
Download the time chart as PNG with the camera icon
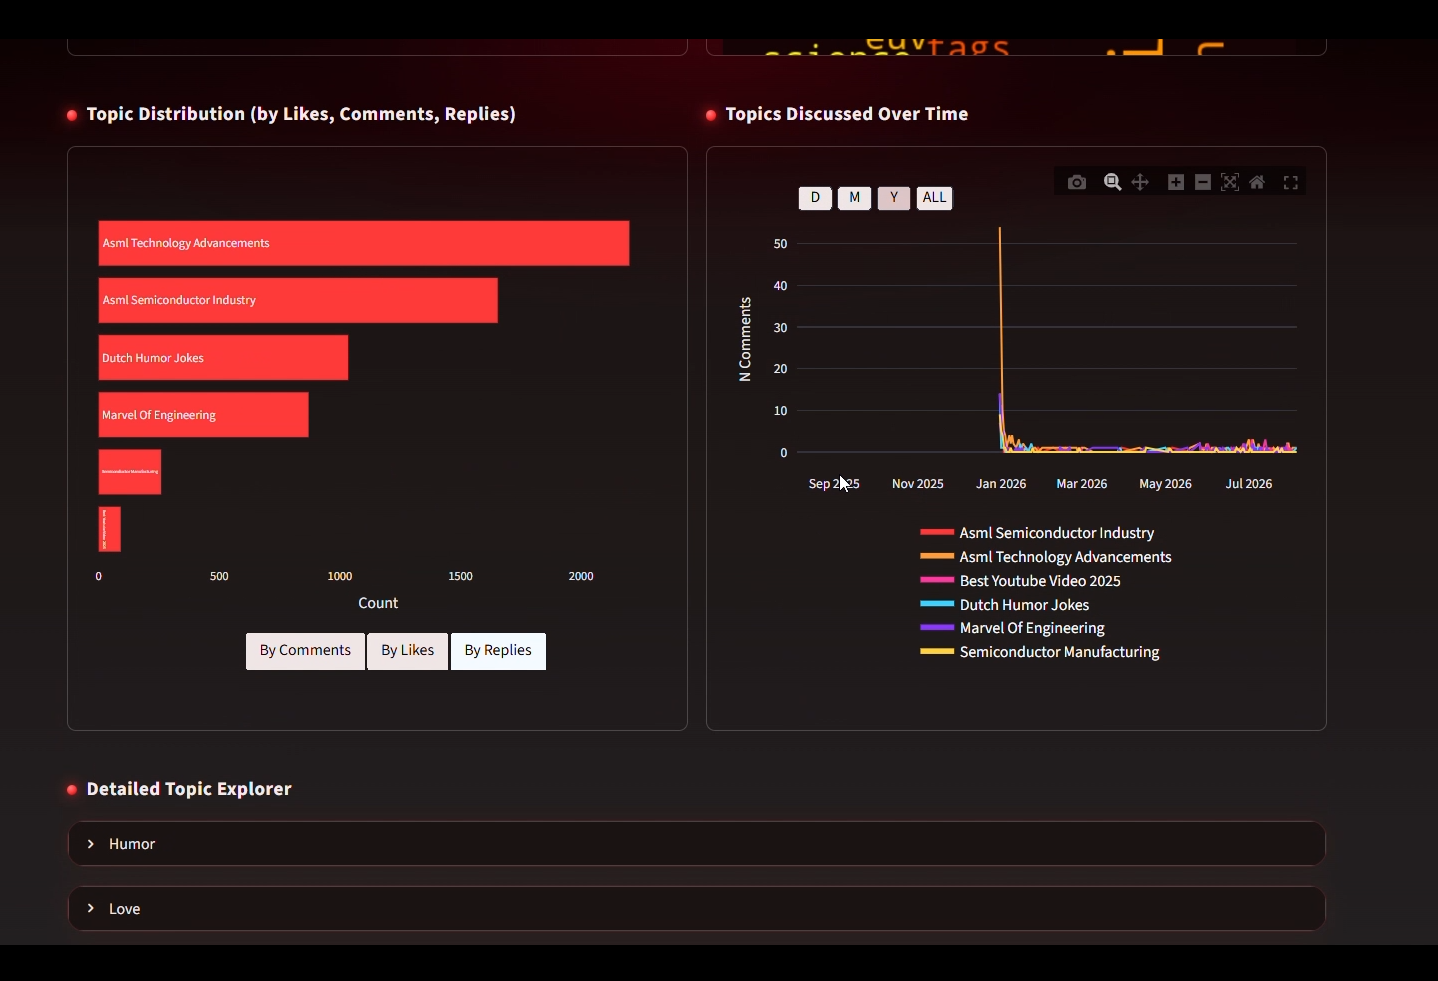pyautogui.click(x=1077, y=182)
